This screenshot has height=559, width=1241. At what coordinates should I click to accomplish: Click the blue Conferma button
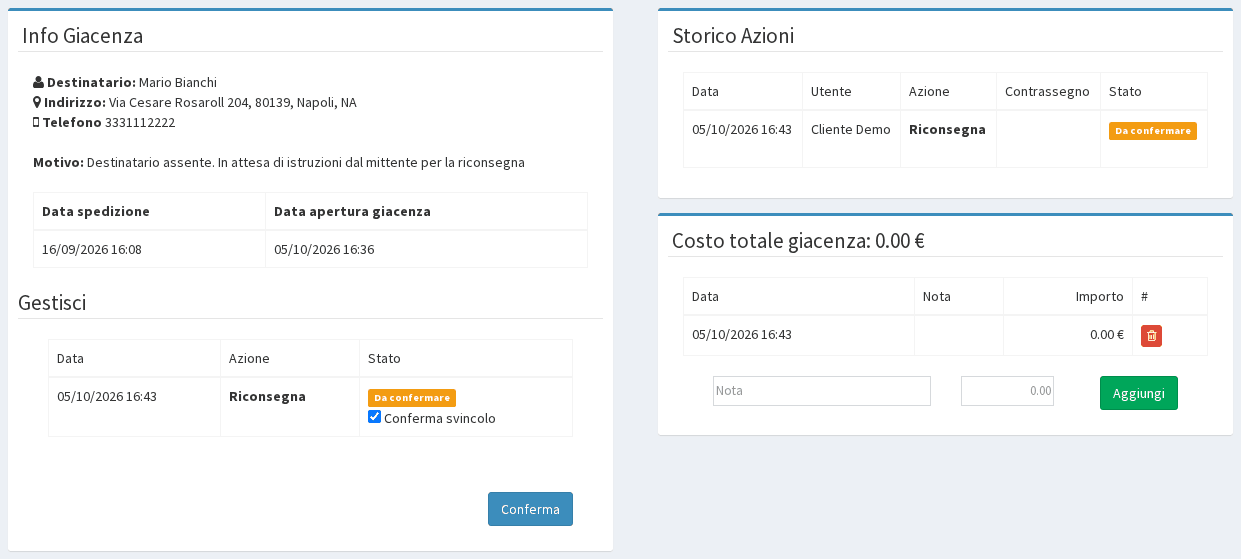click(x=530, y=509)
